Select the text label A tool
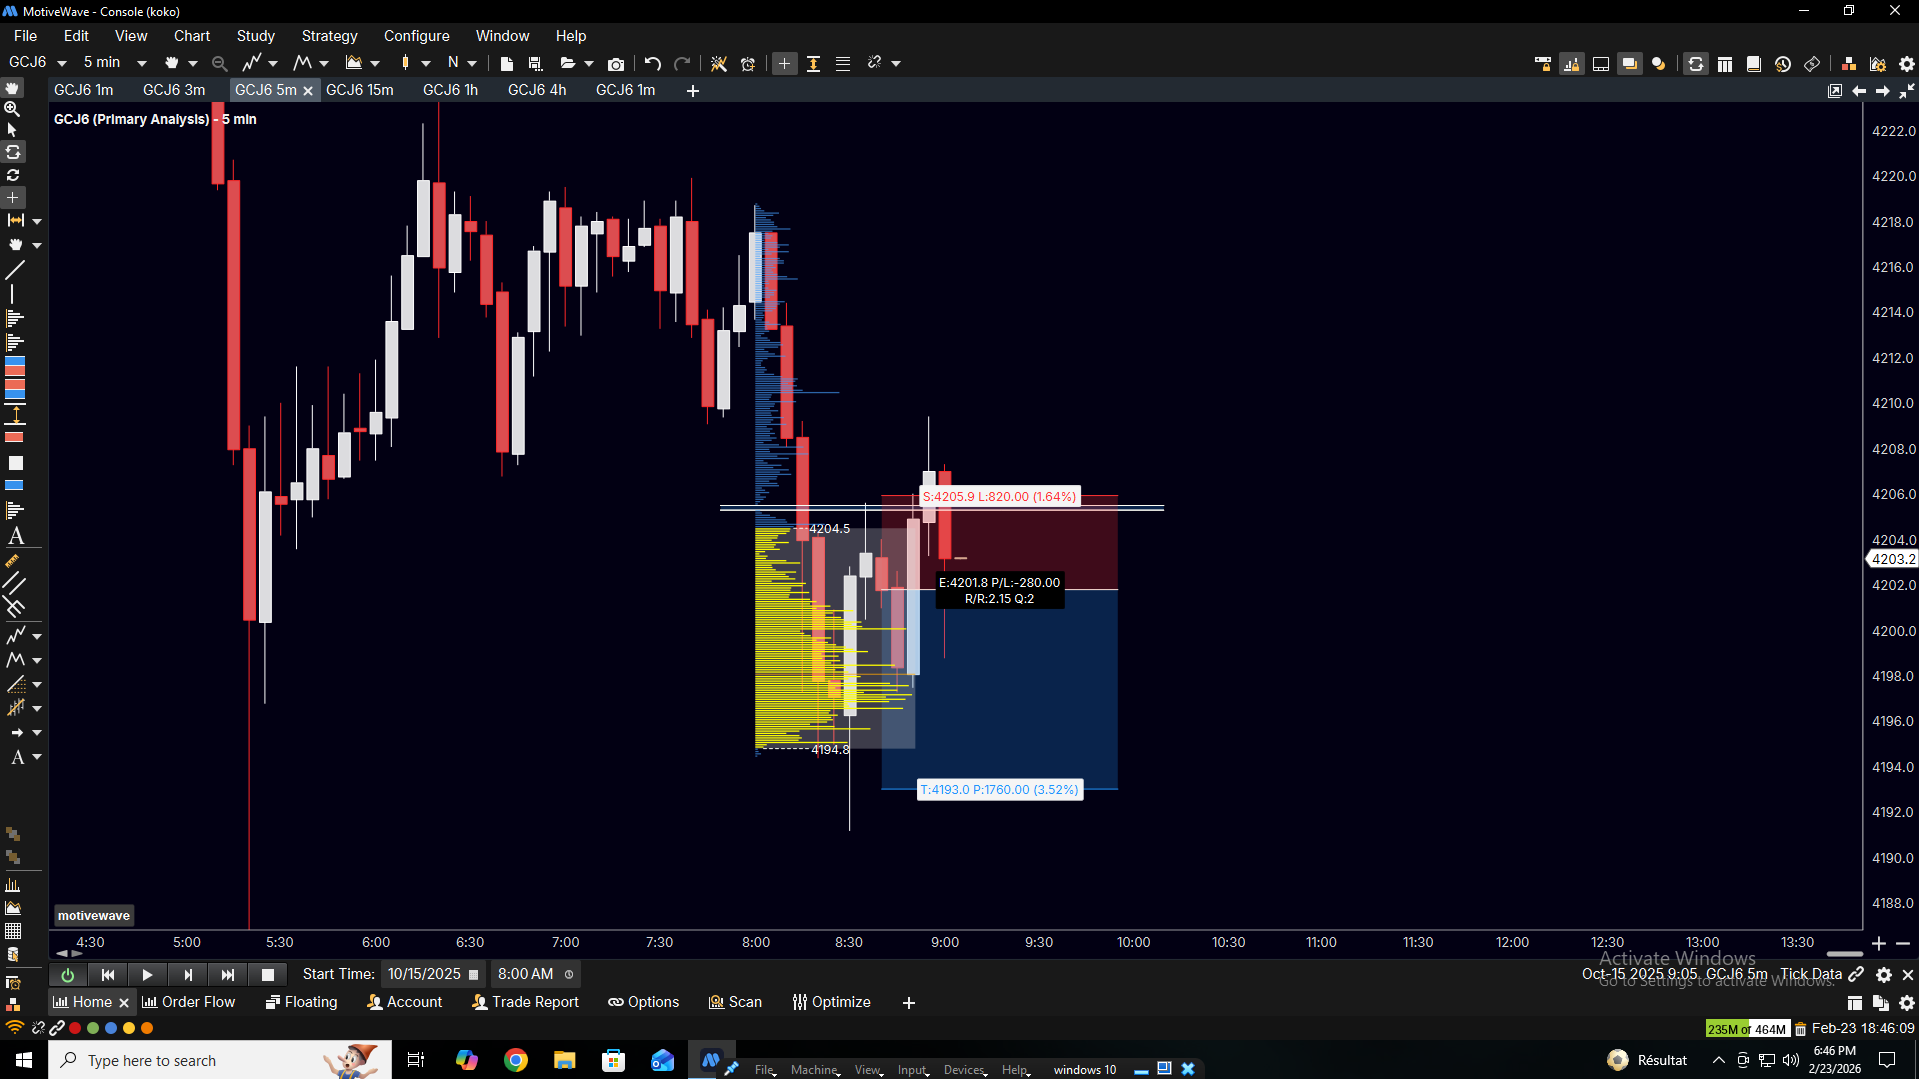This screenshot has height=1079, width=1919. point(16,536)
